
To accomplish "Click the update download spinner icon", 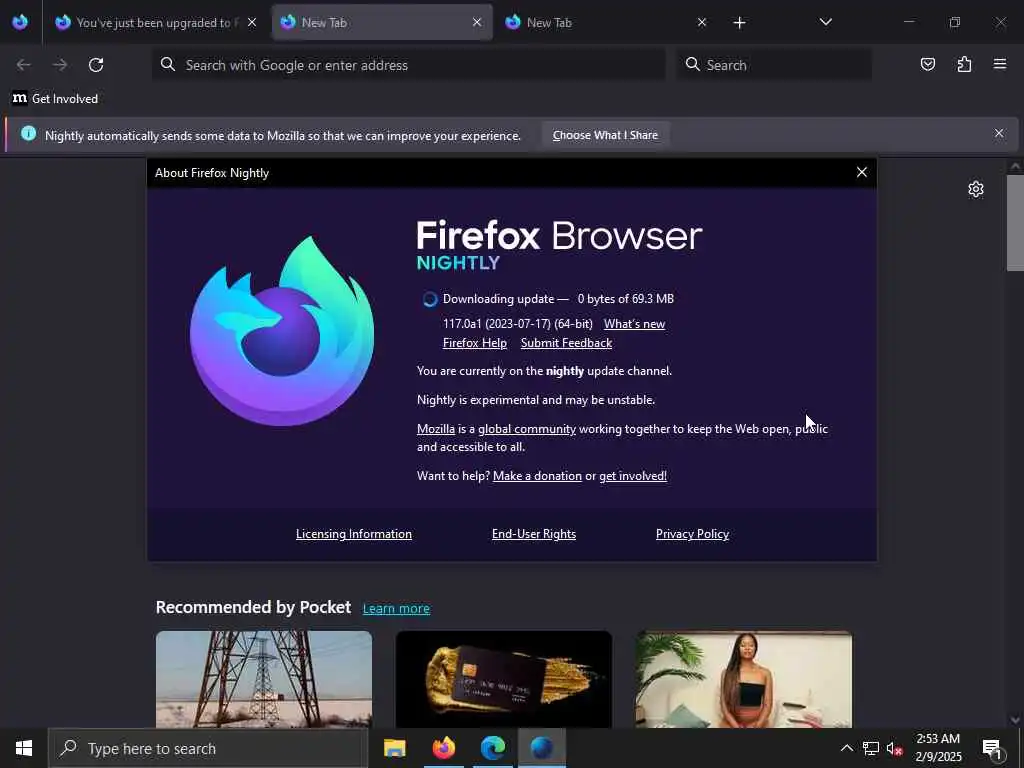I will point(430,299).
